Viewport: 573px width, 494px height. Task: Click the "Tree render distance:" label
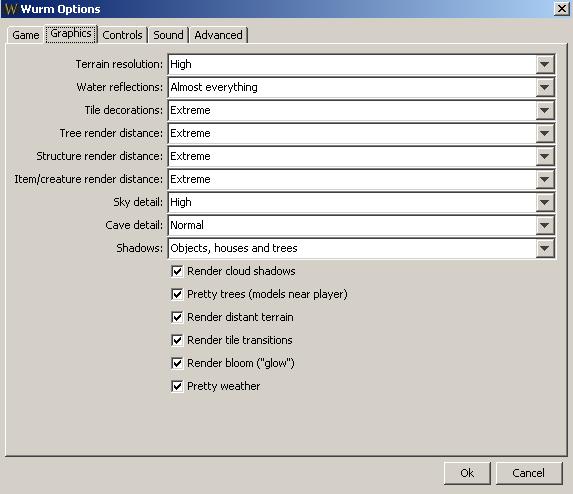pyautogui.click(x=111, y=133)
